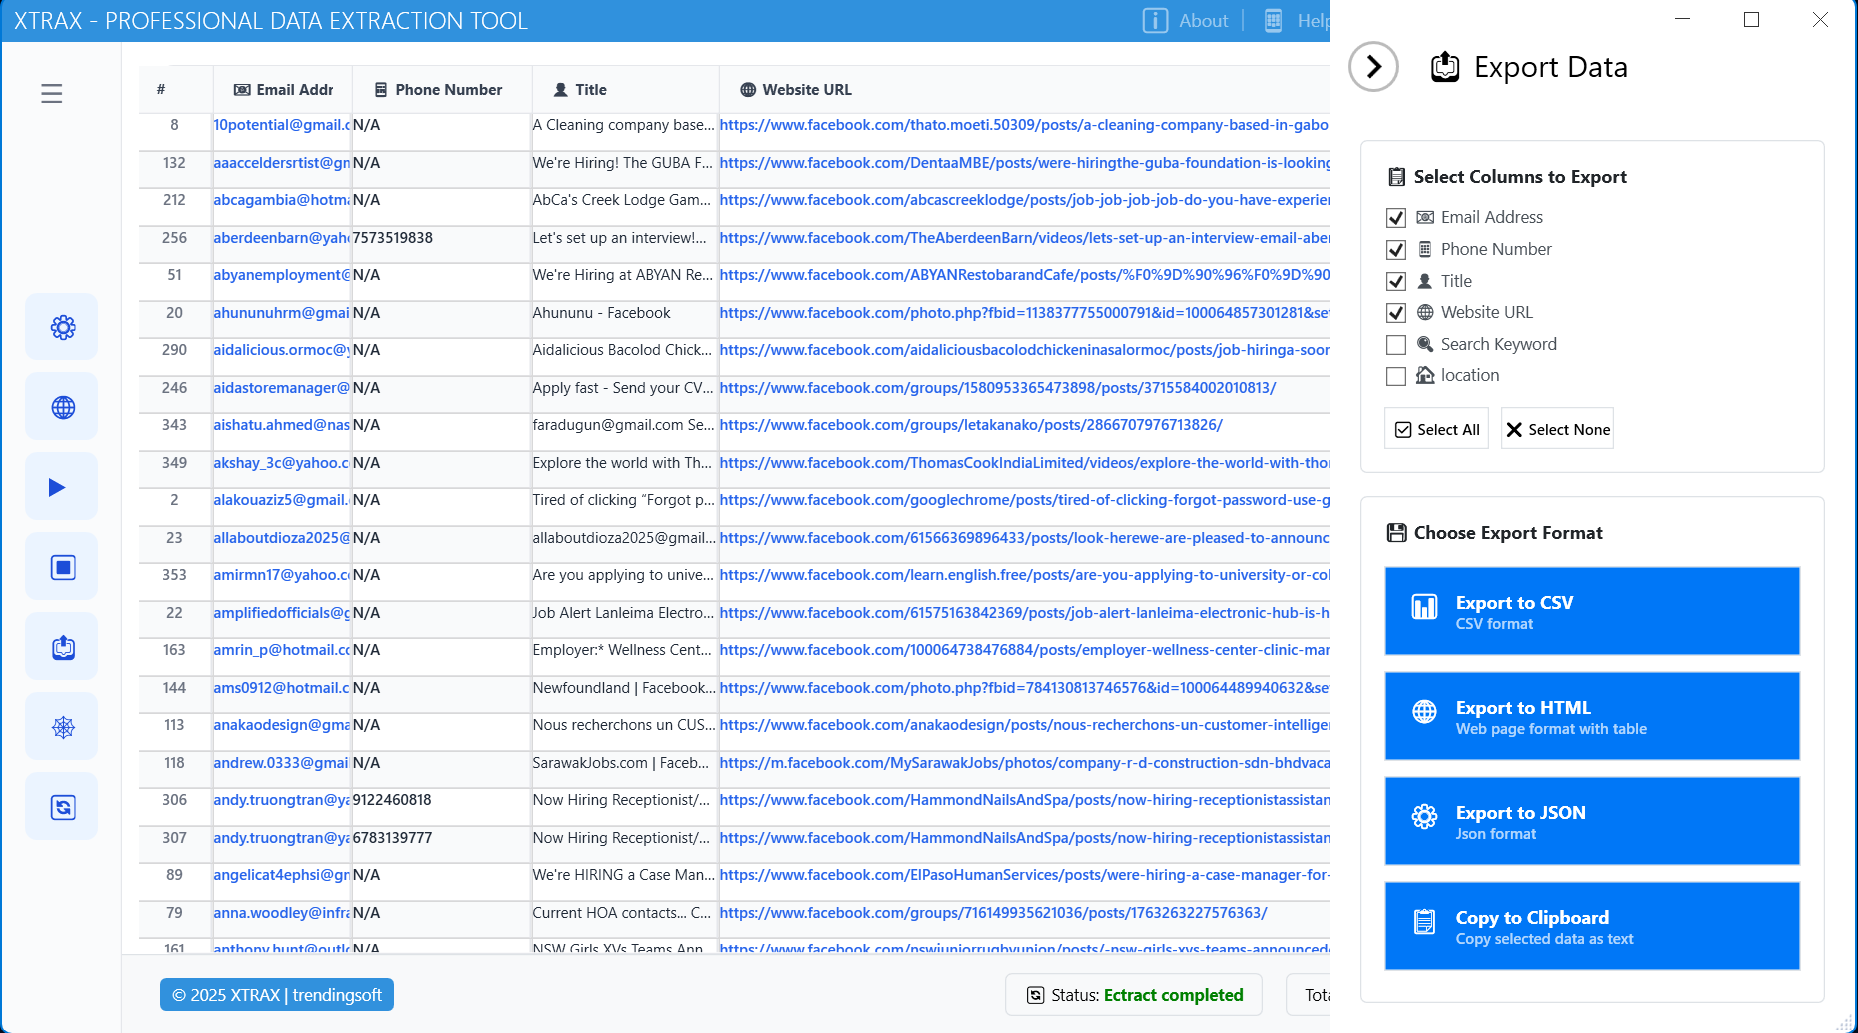Choose Export to CSV format
The width and height of the screenshot is (1858, 1033).
1591,611
